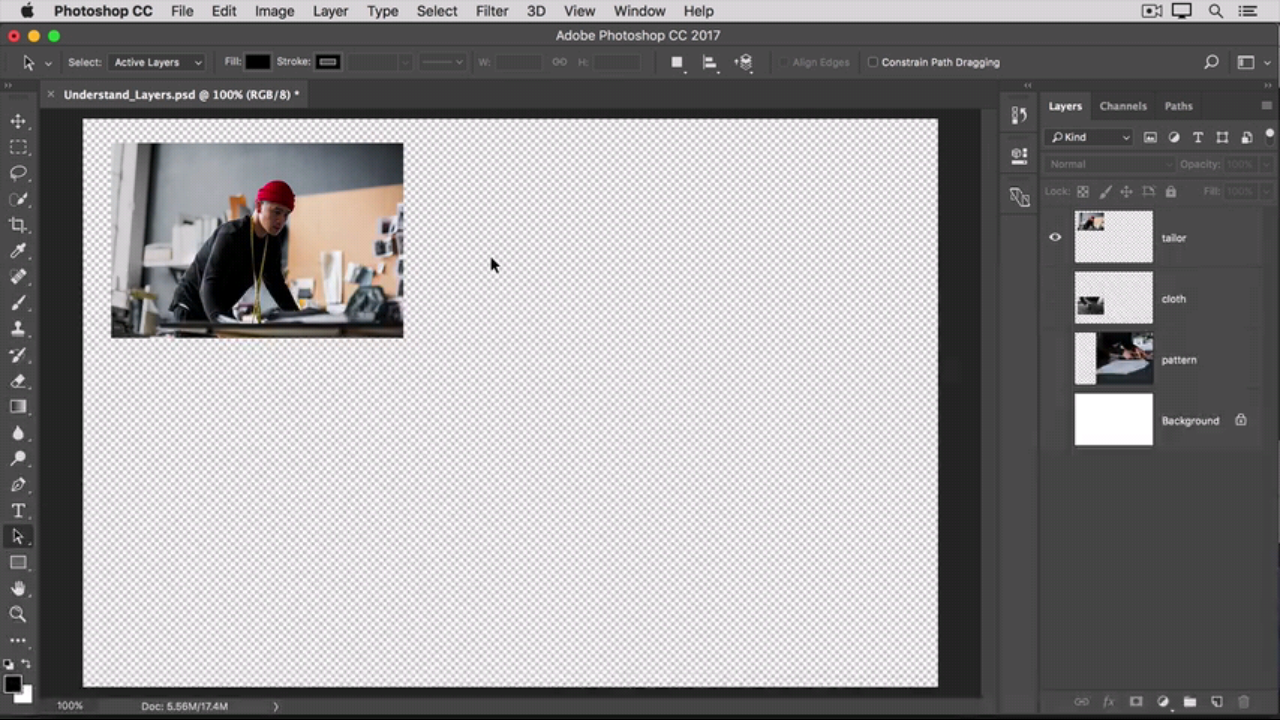Select the Lasso tool
Screen dimensions: 1280x720
18,173
